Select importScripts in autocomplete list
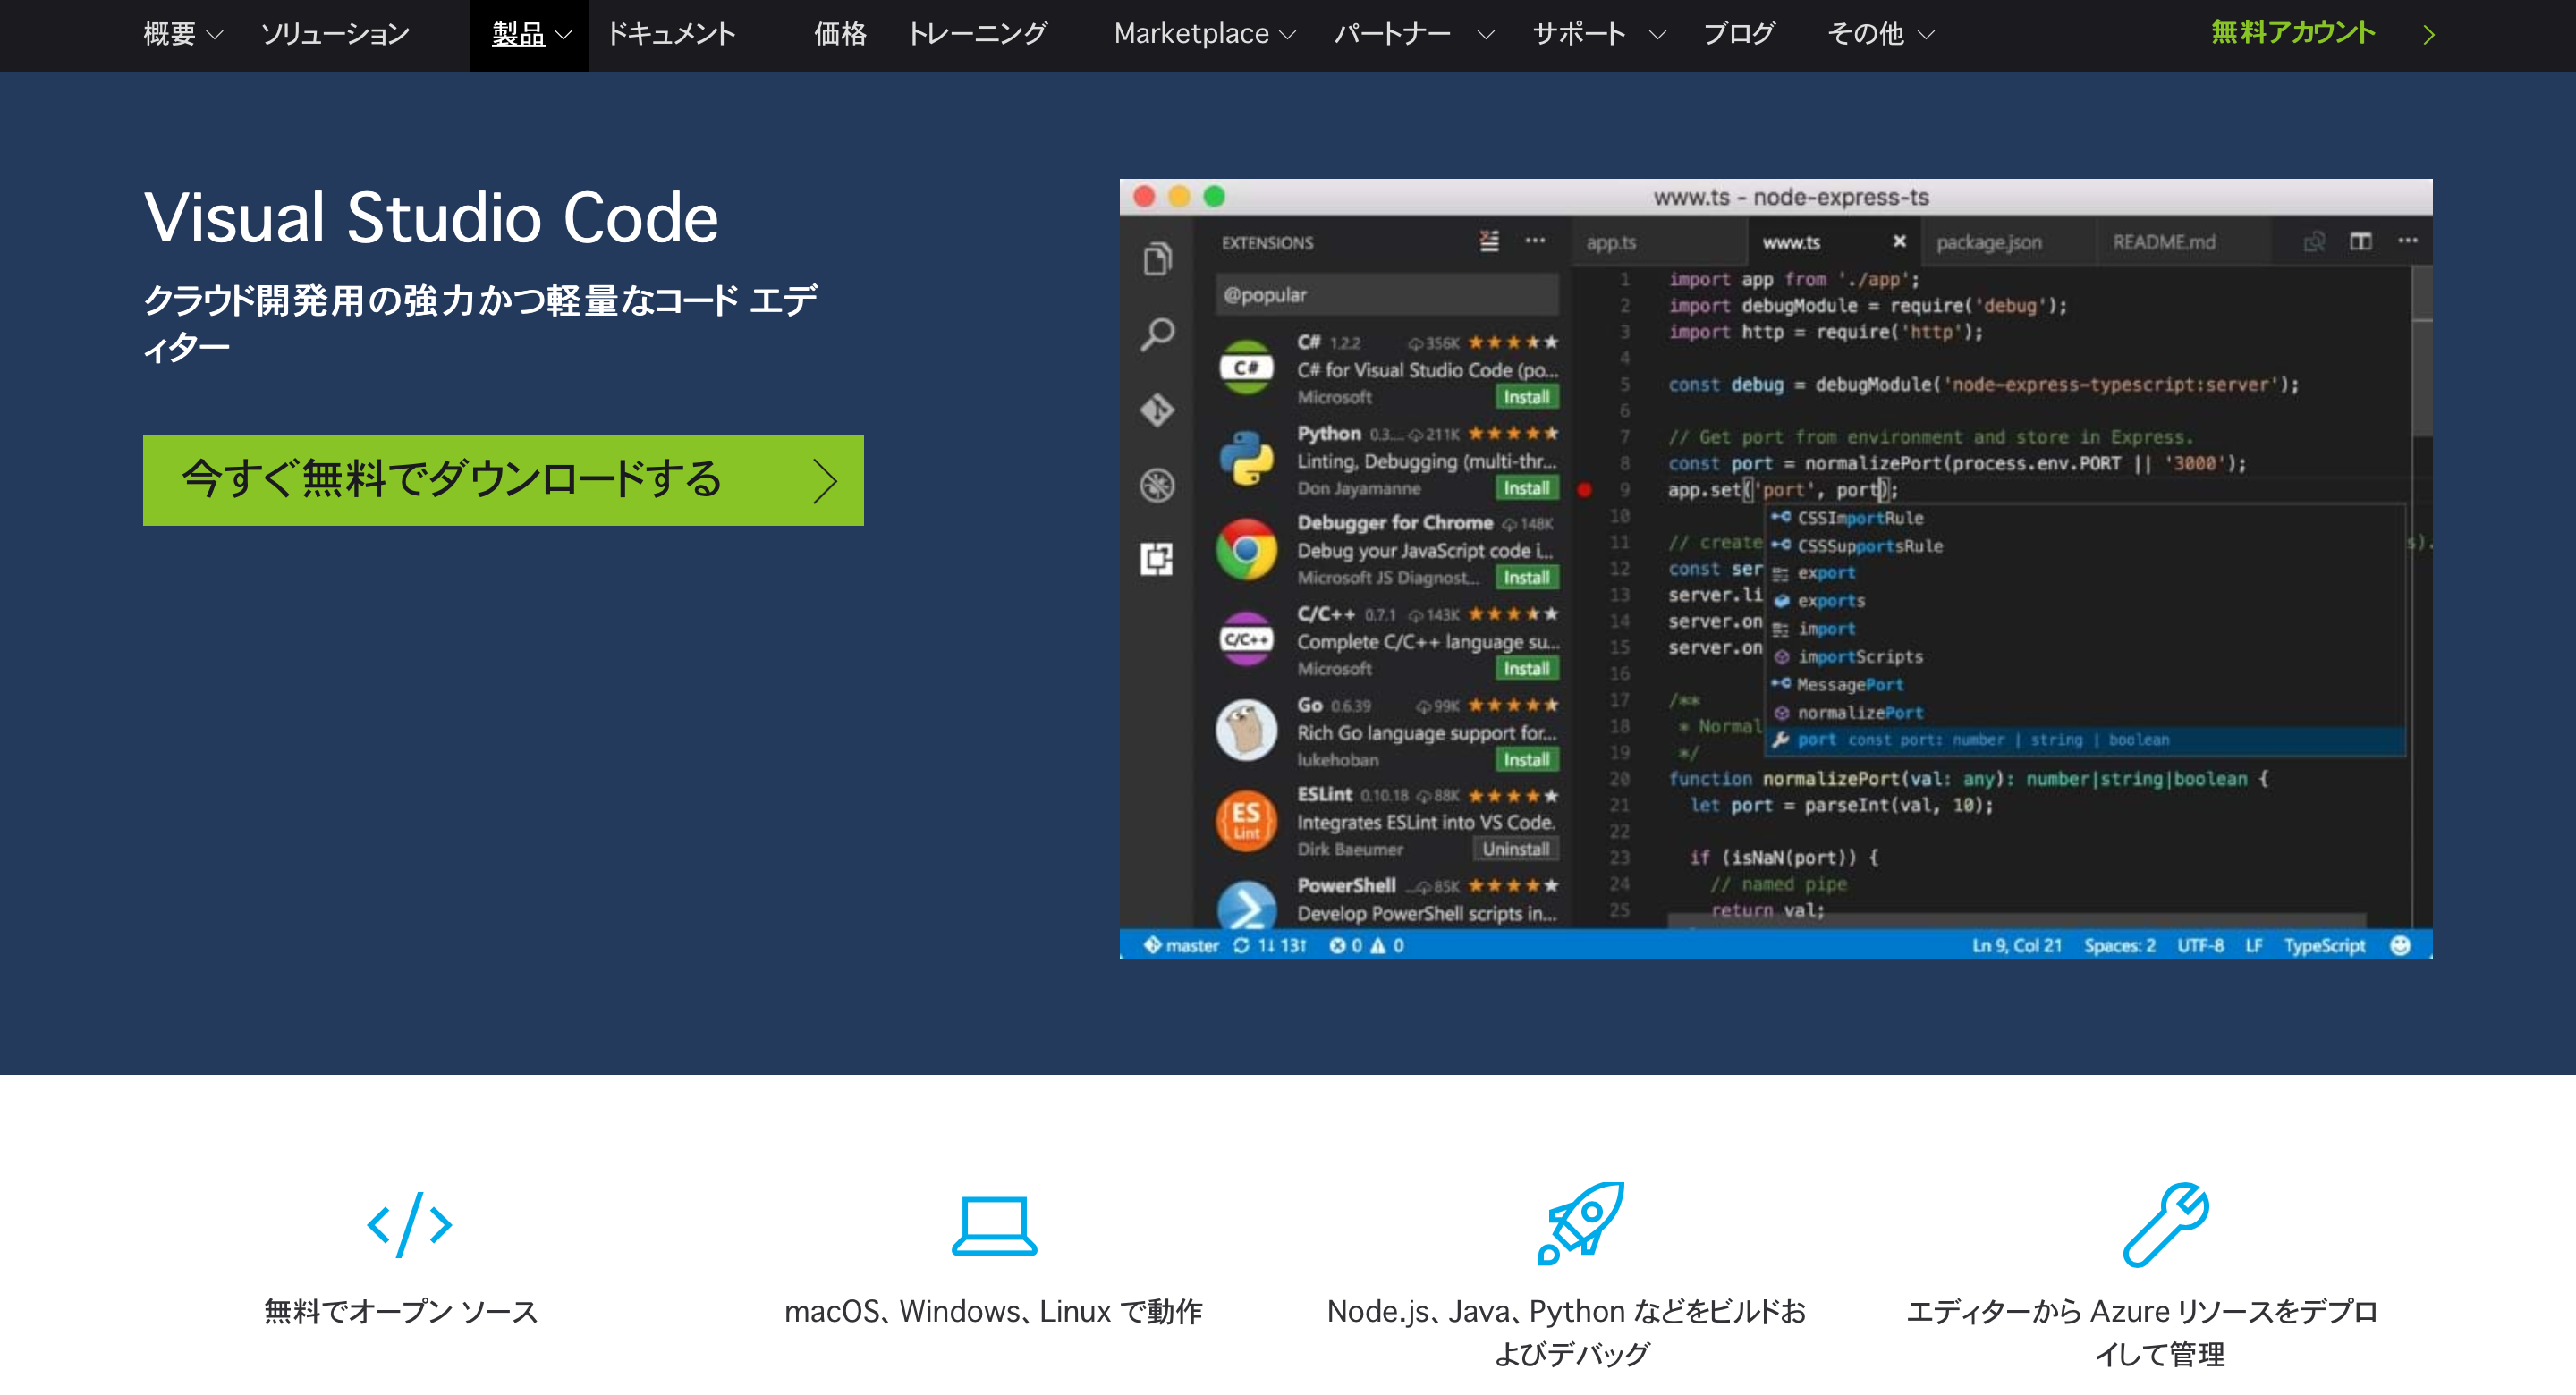 (2085, 657)
